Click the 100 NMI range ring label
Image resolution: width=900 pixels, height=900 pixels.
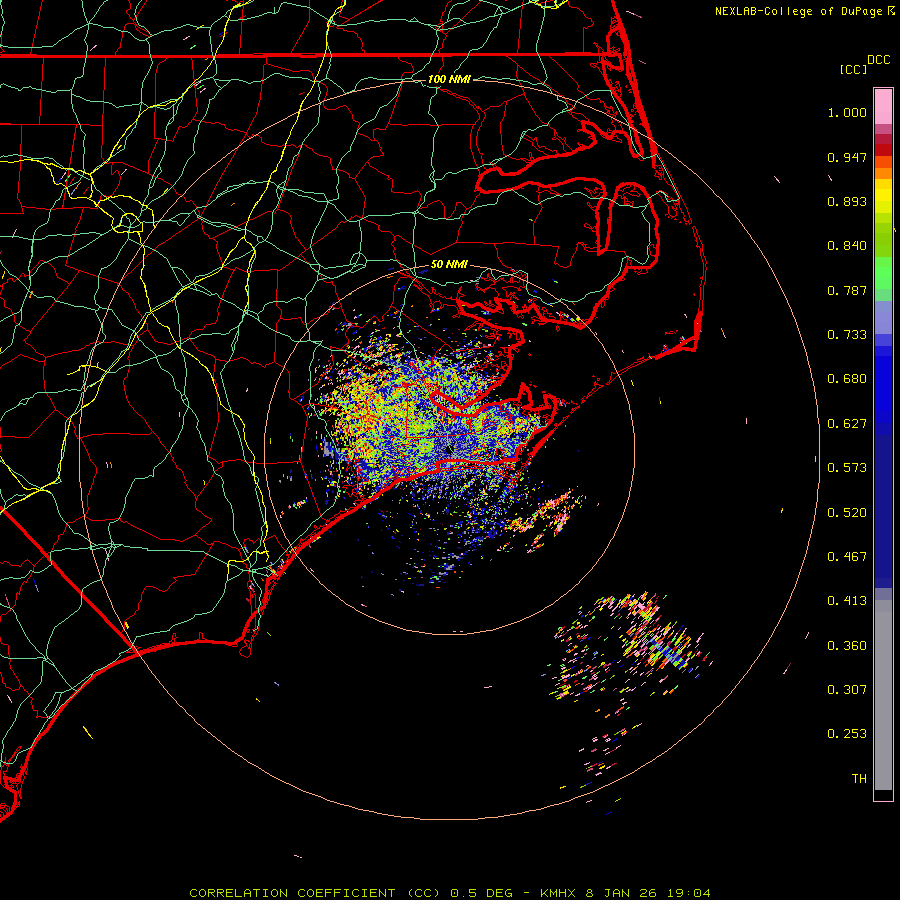click(x=449, y=79)
